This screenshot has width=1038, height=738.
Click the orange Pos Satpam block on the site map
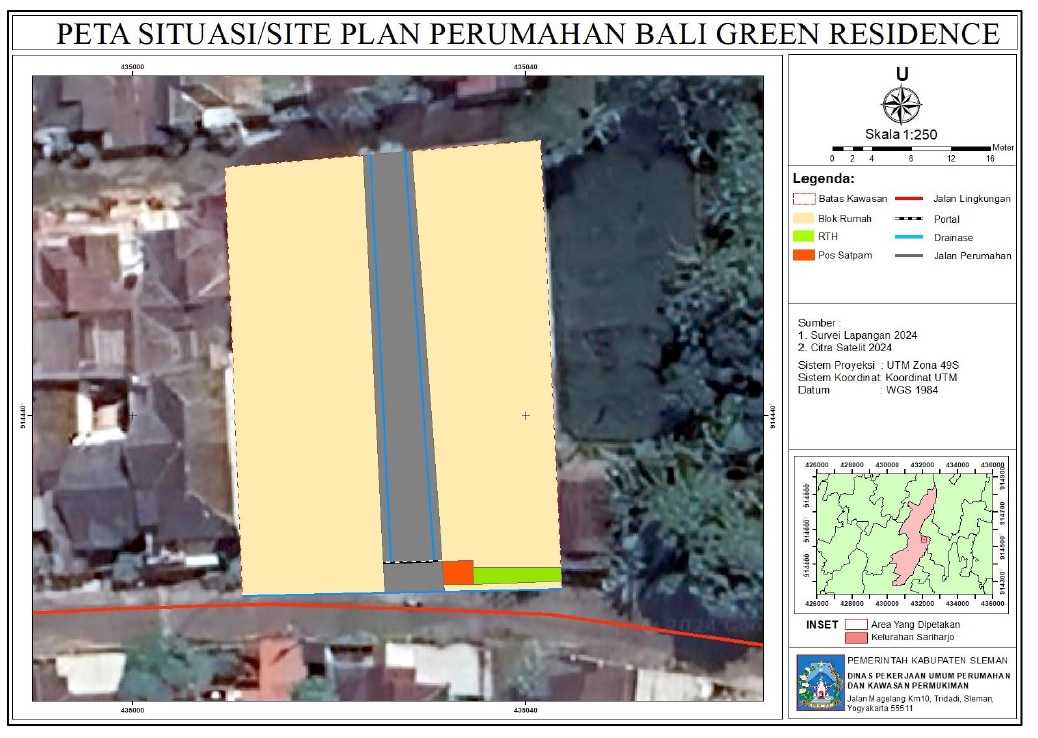pos(458,573)
